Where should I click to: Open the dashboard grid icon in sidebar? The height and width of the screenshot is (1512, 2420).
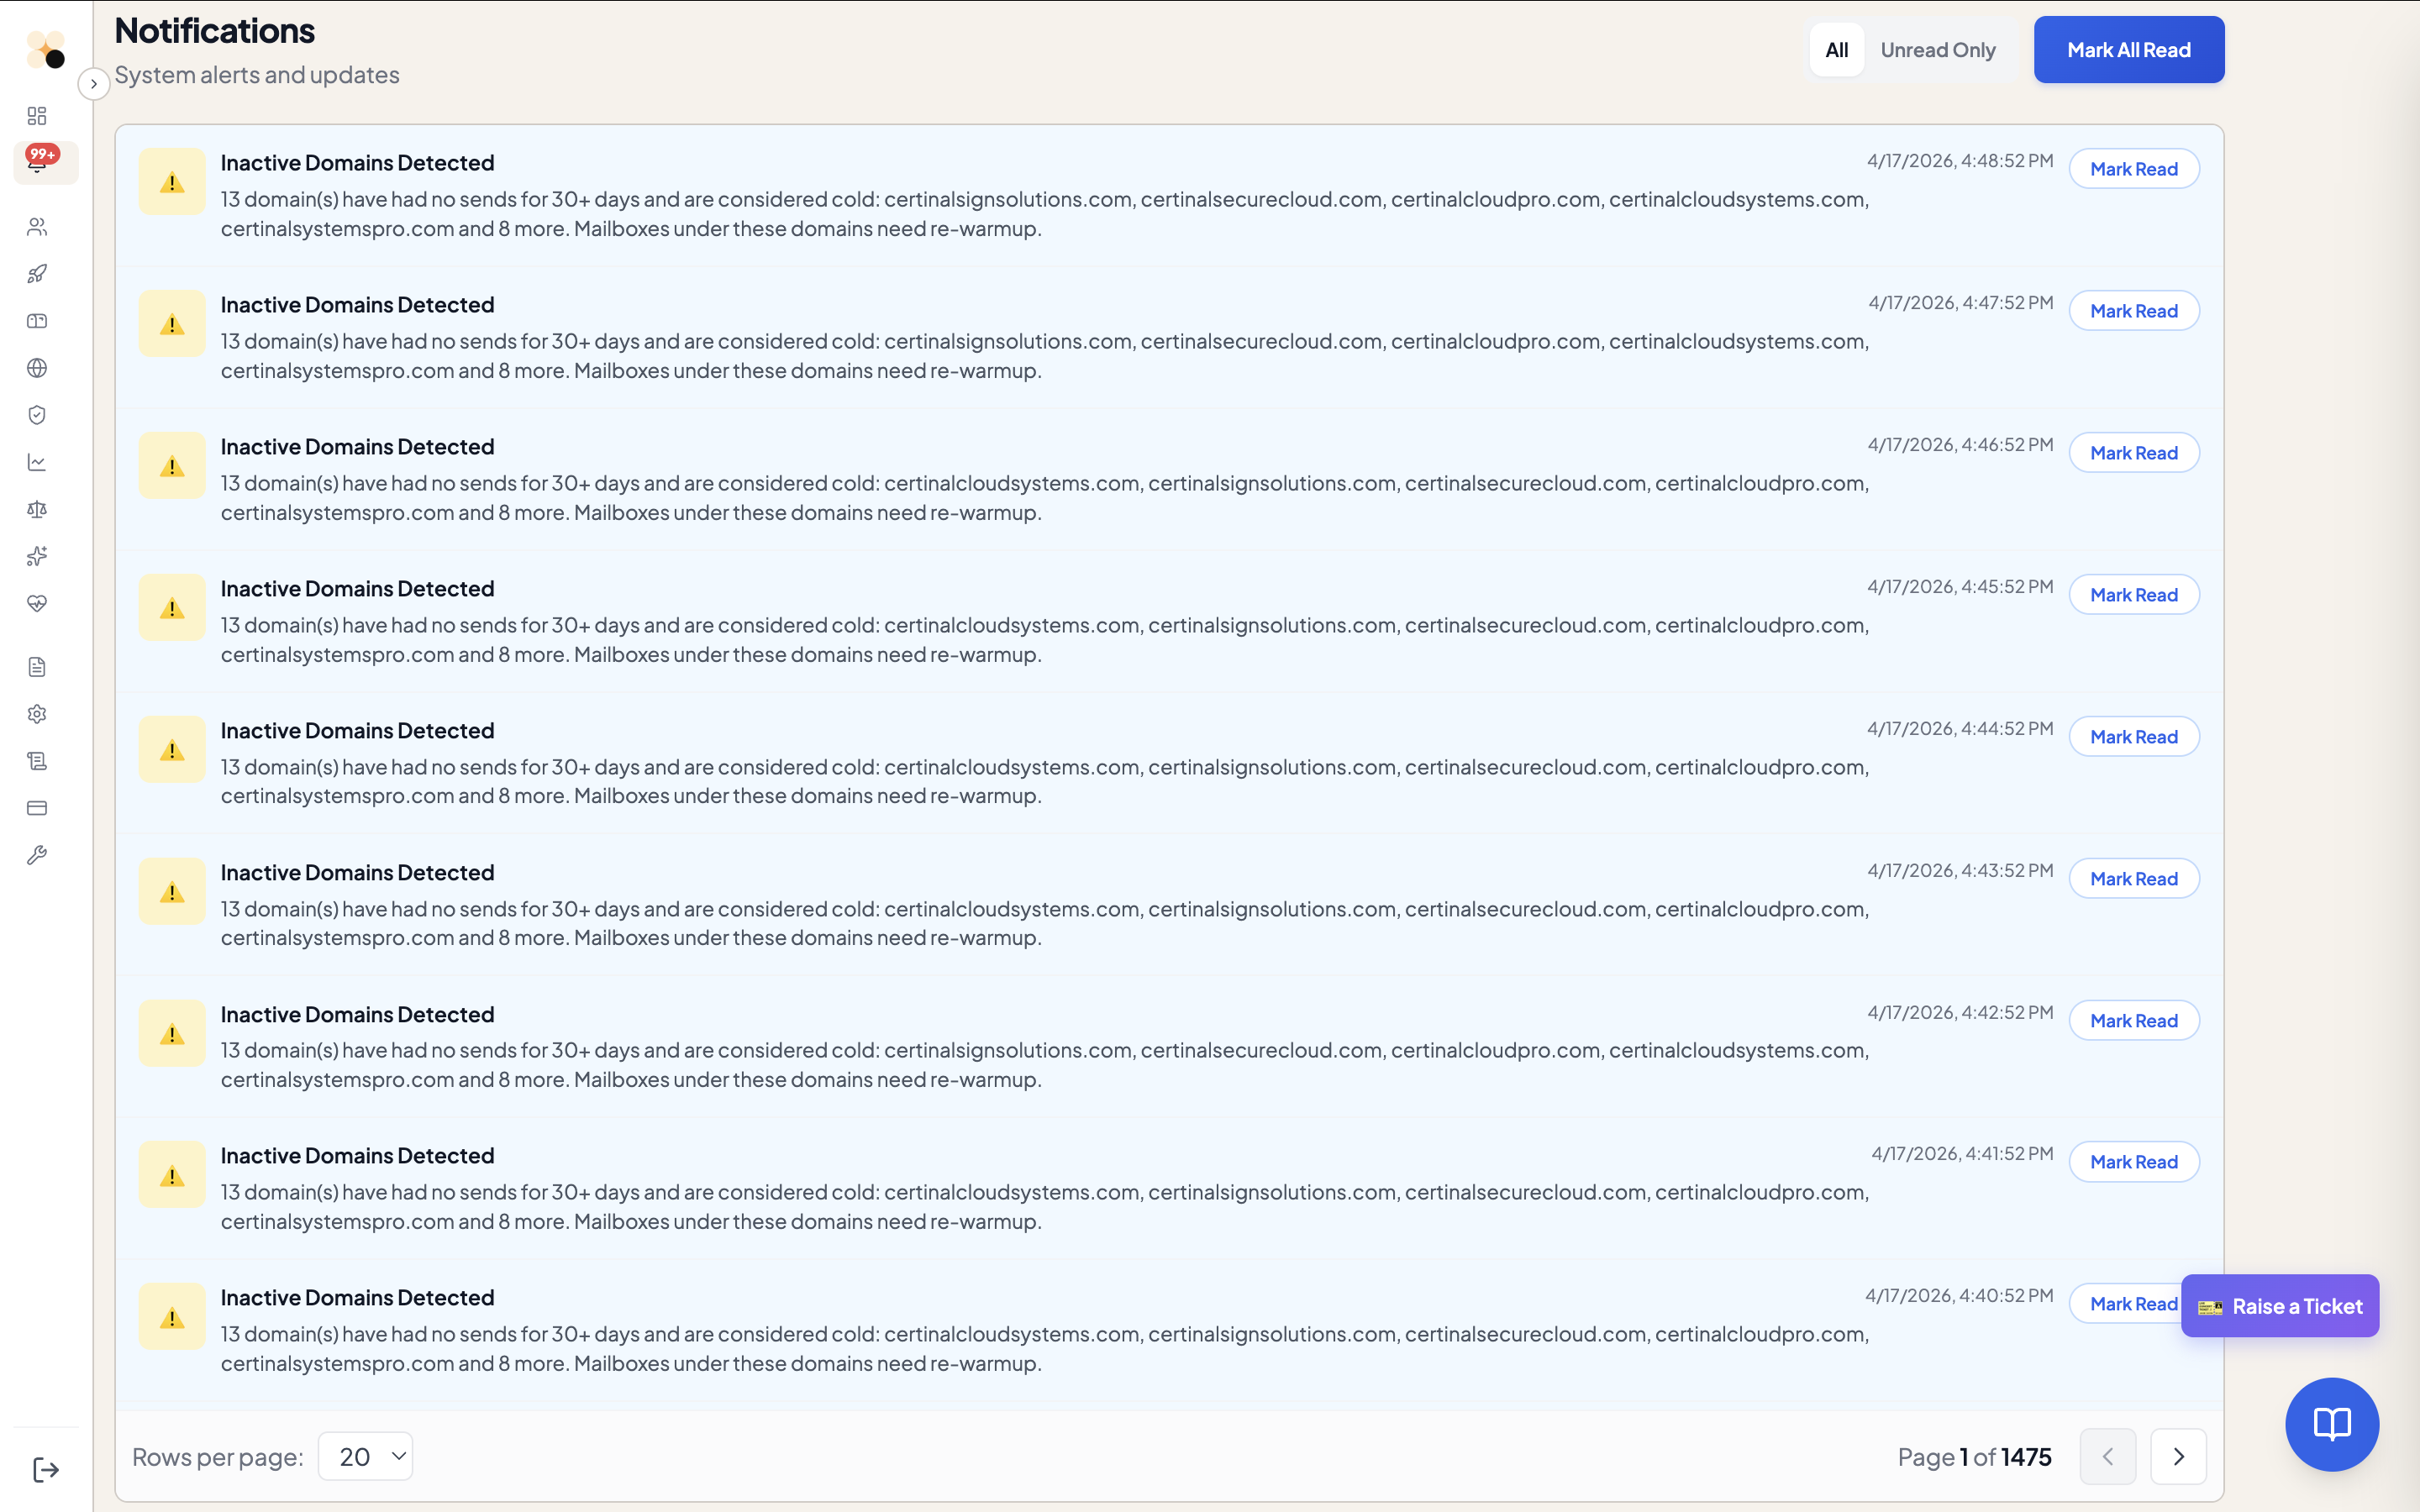pyautogui.click(x=37, y=116)
